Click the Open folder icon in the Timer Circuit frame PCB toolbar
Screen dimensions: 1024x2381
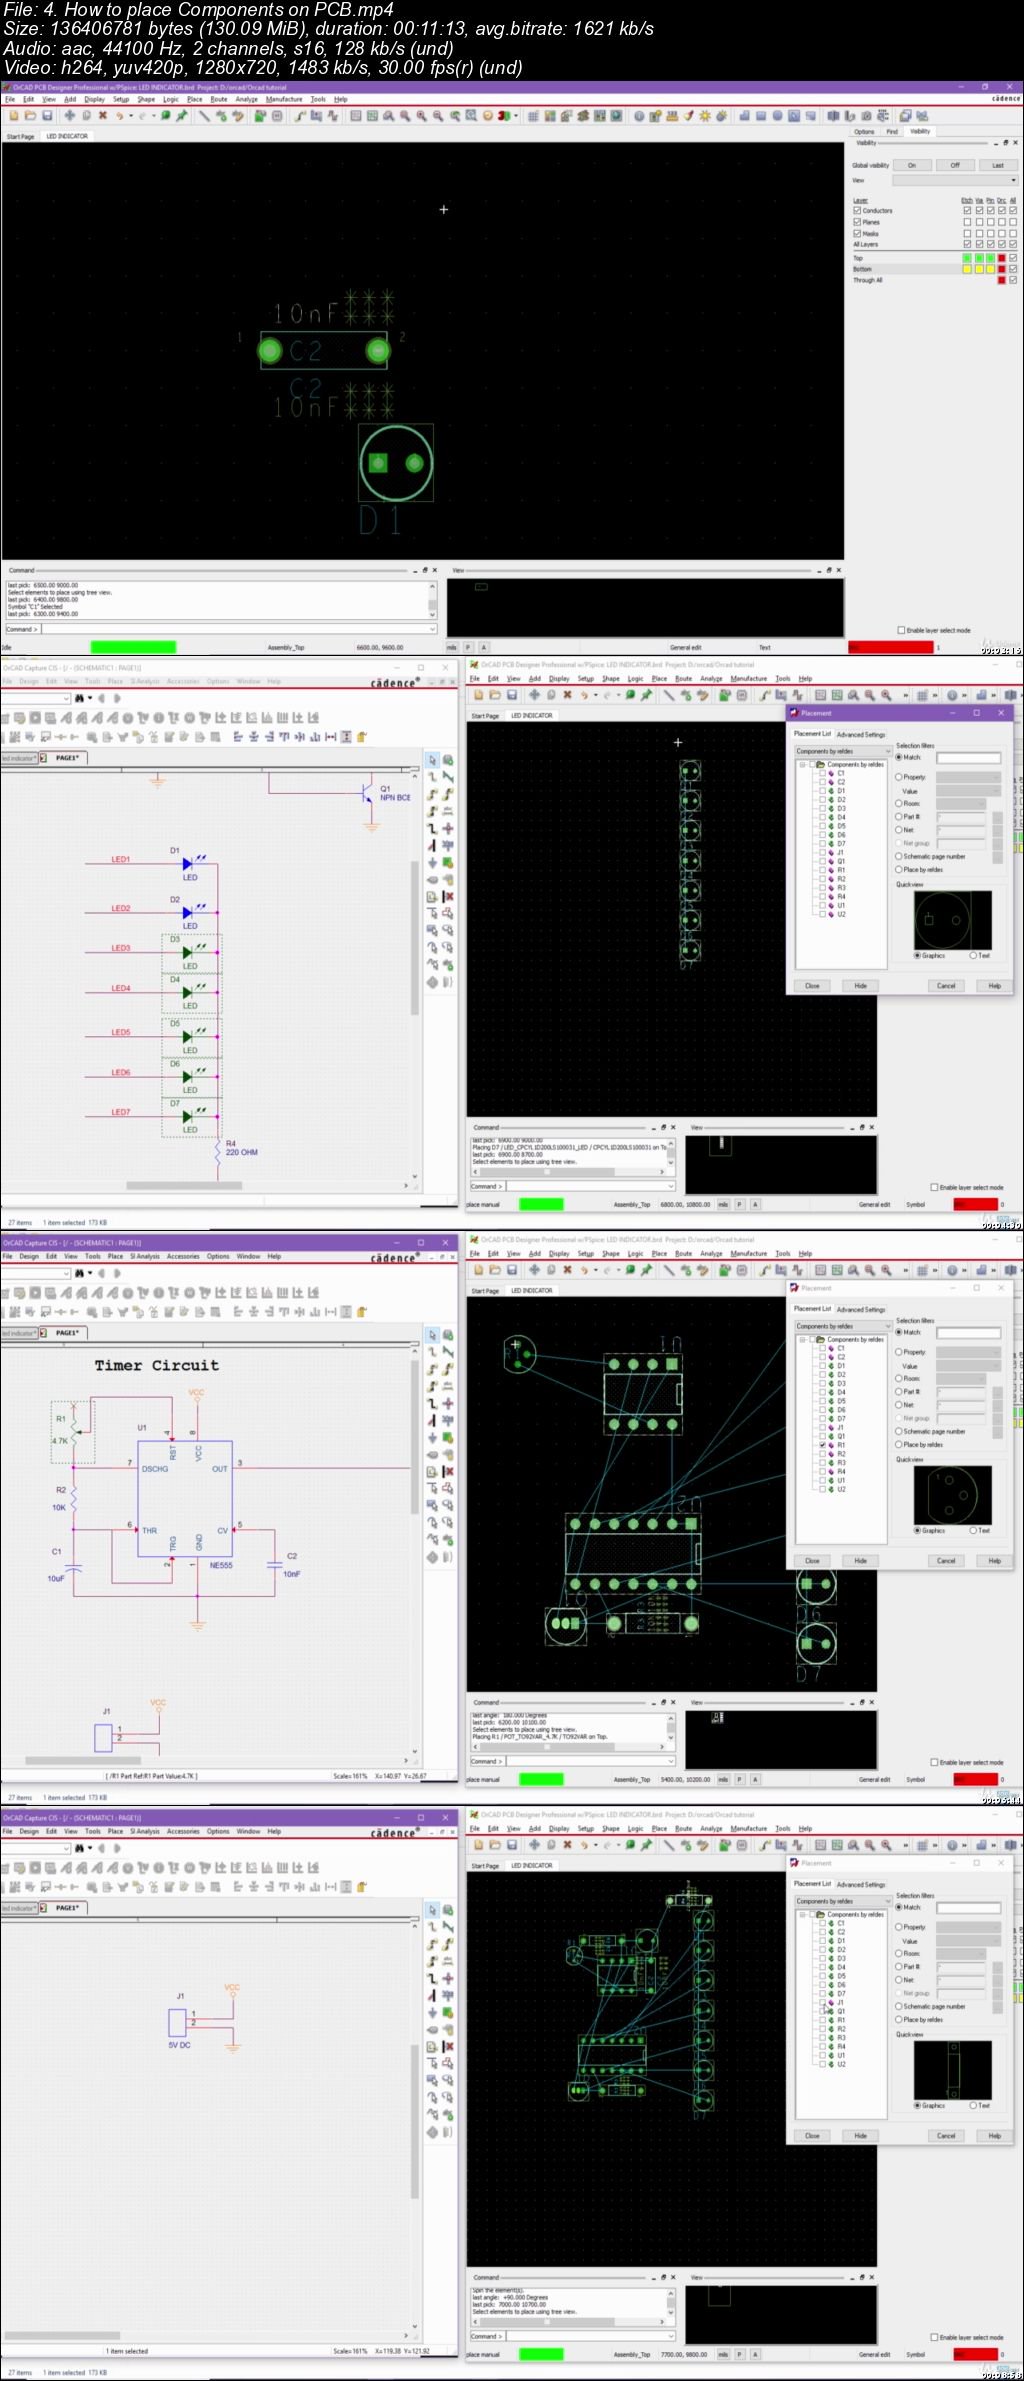point(495,1270)
